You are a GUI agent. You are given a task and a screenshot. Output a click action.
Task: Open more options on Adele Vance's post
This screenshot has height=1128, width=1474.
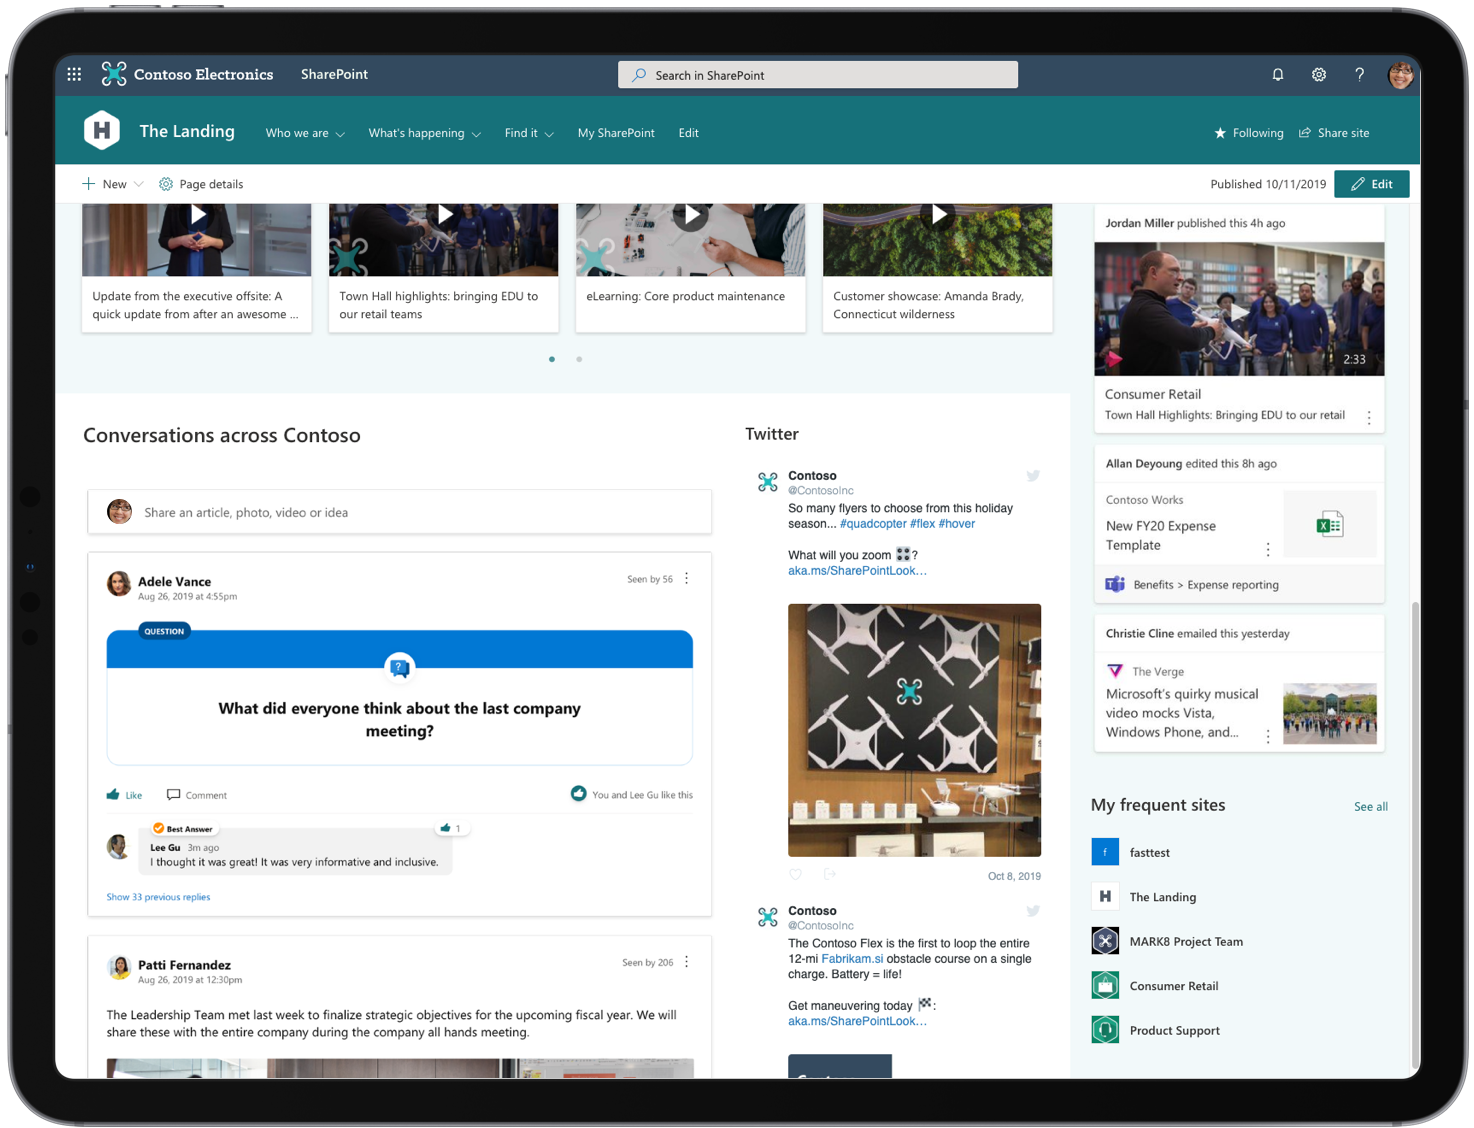(687, 579)
